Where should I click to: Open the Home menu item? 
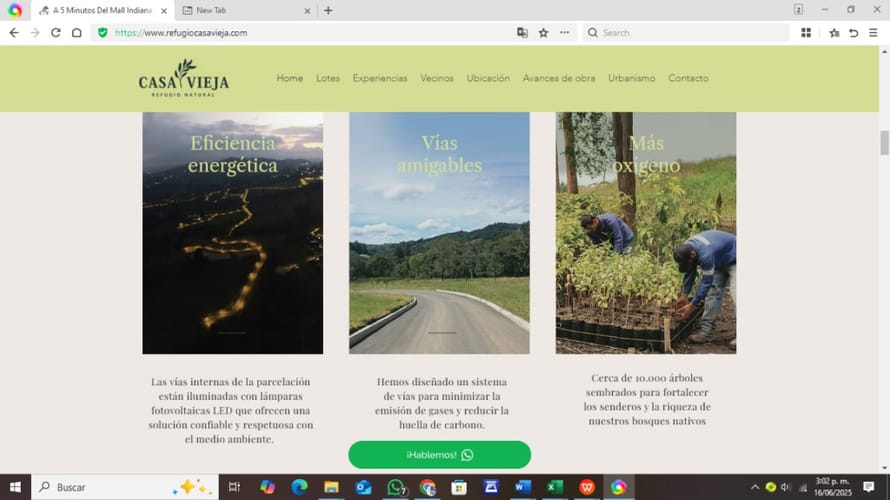289,78
